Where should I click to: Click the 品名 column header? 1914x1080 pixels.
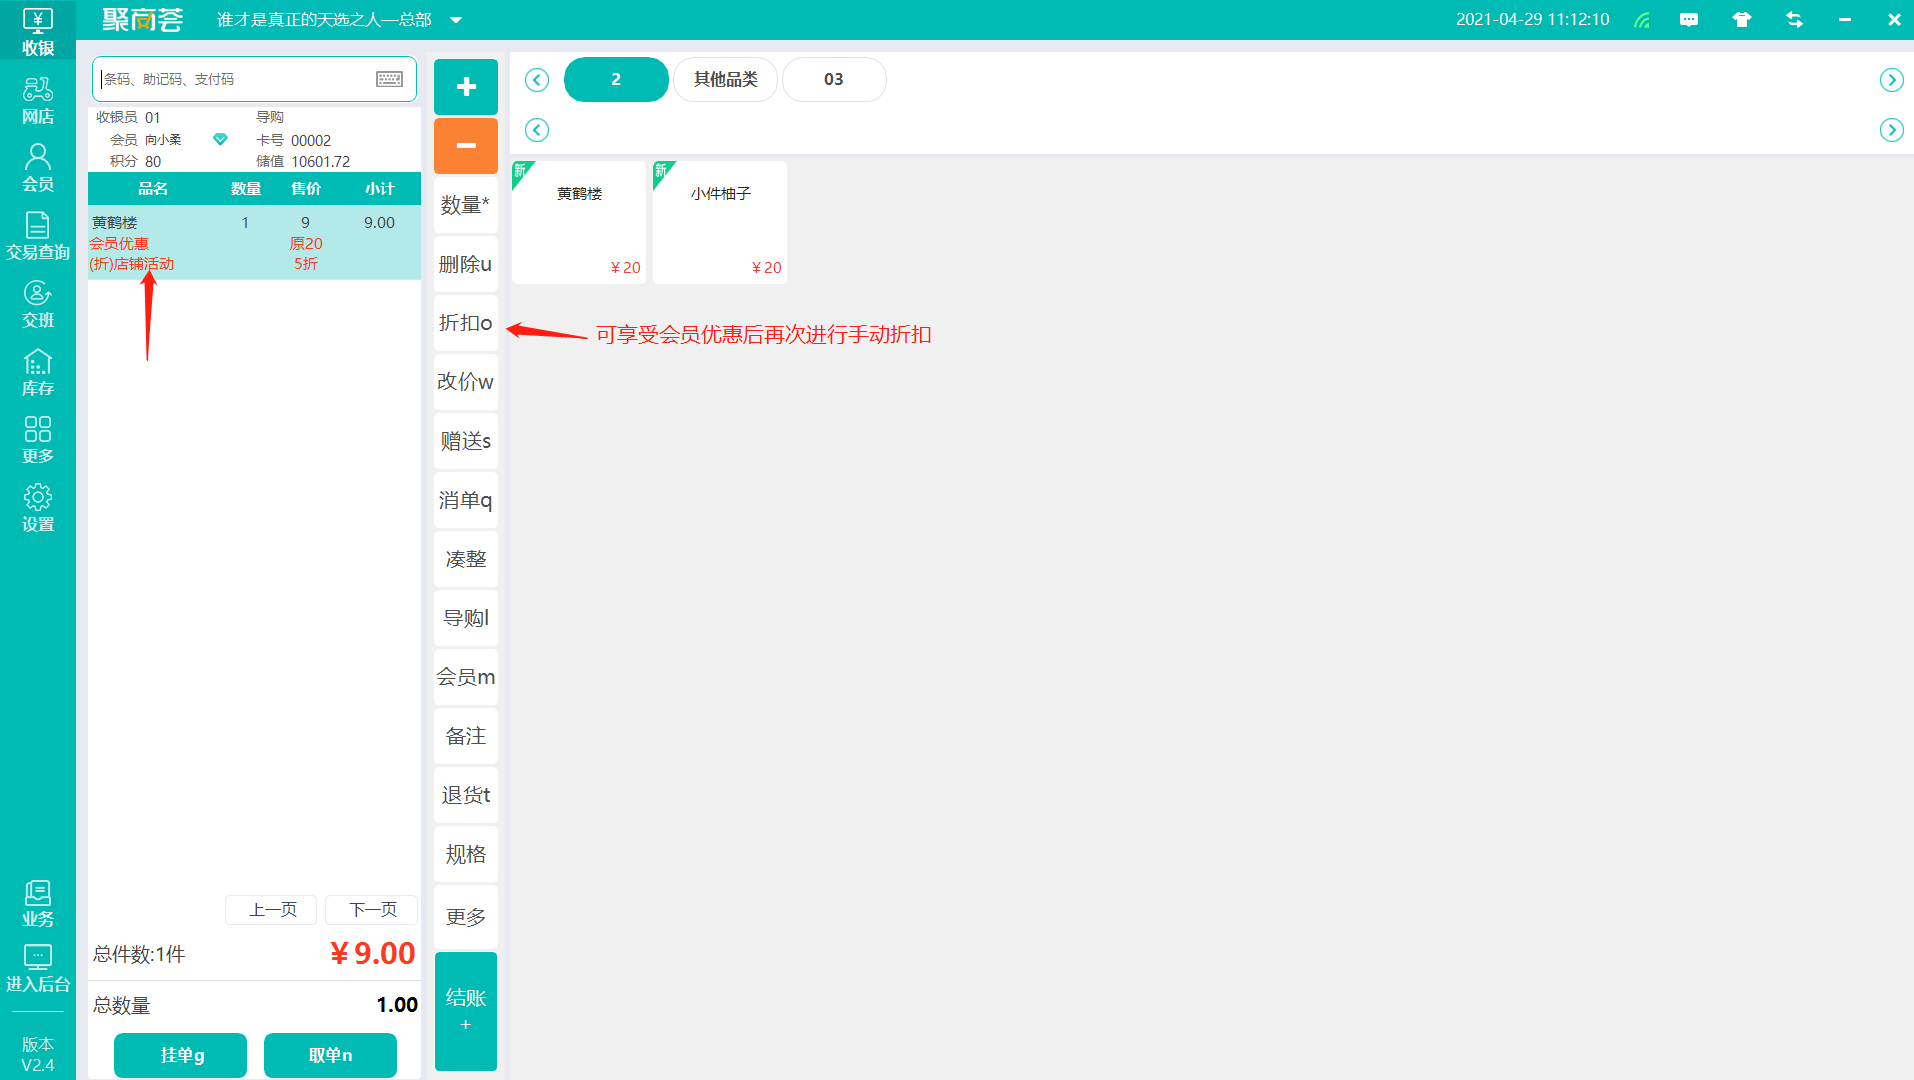153,188
